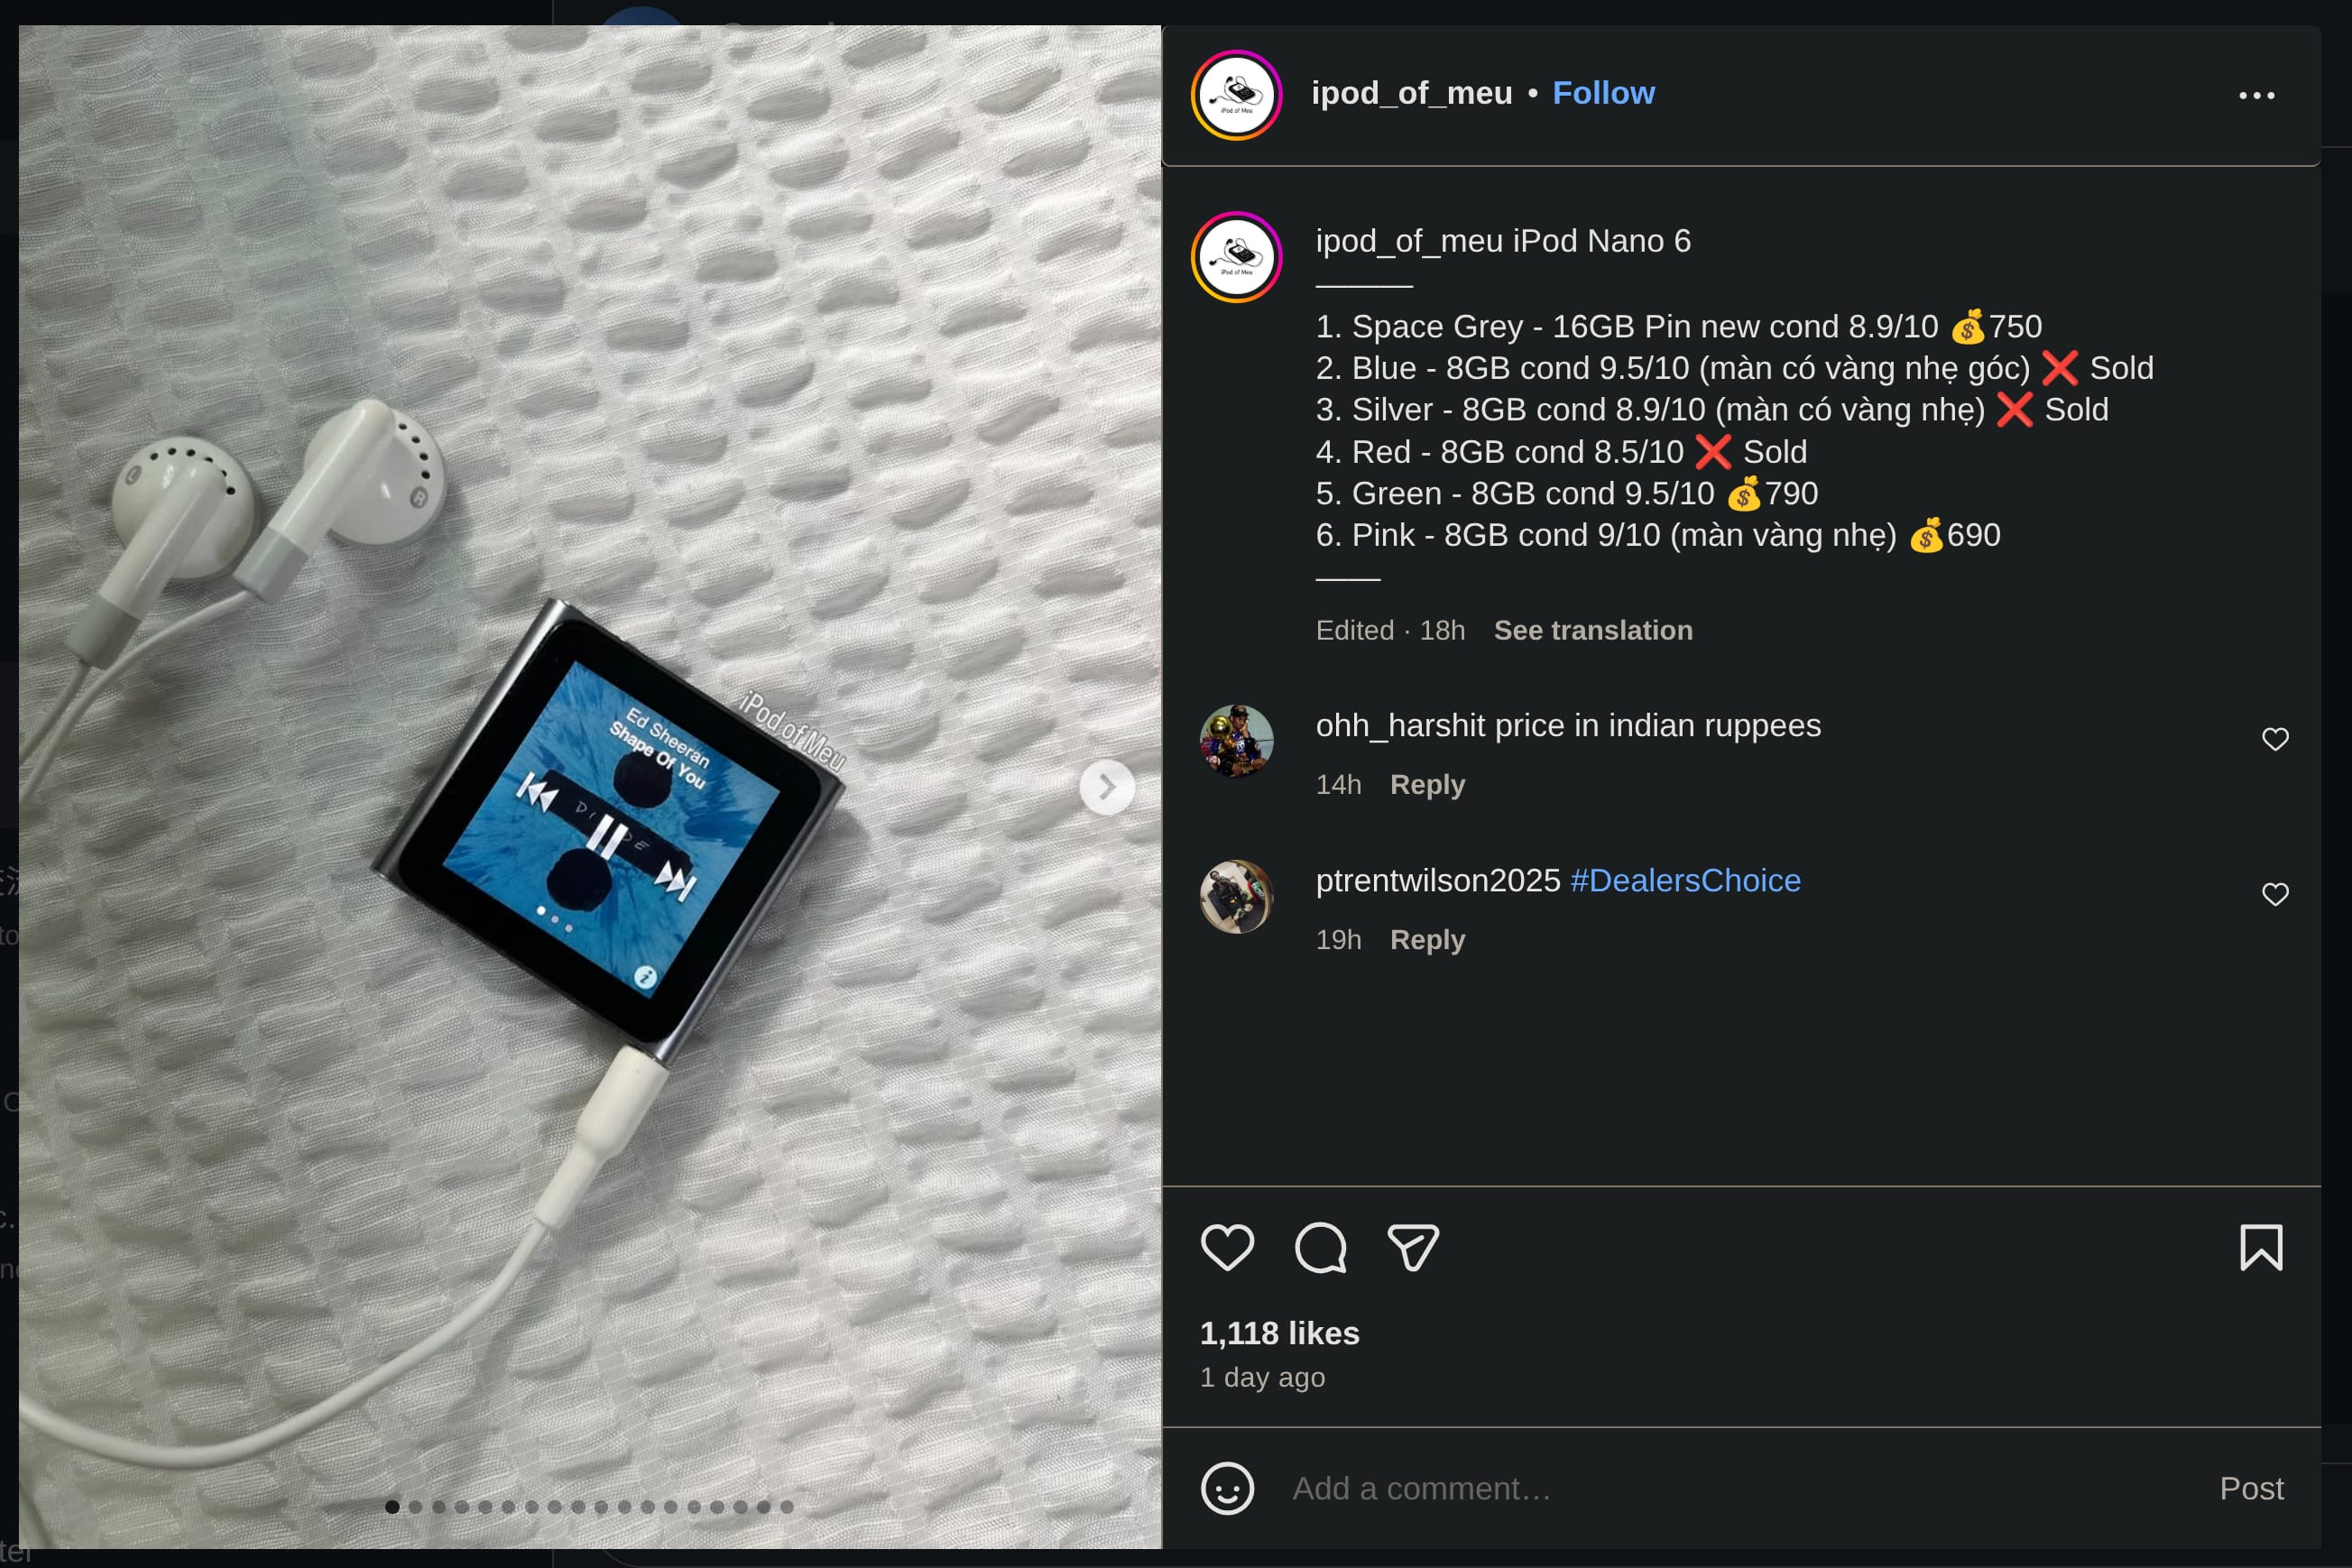View the 1,118 likes list
The height and width of the screenshot is (1568, 2352).
(x=1279, y=1333)
